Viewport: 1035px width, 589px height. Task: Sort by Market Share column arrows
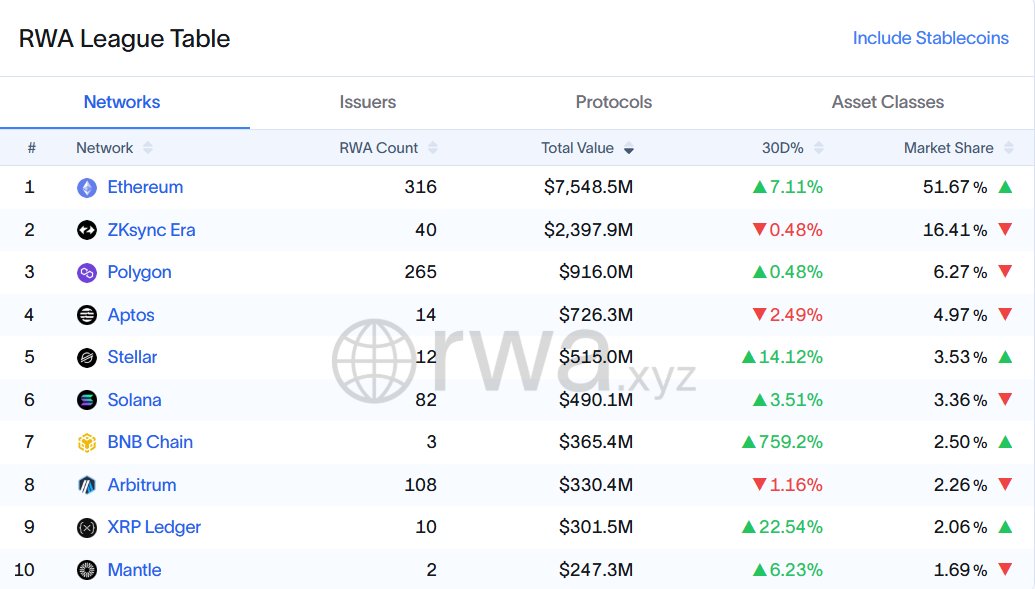[x=1009, y=148]
